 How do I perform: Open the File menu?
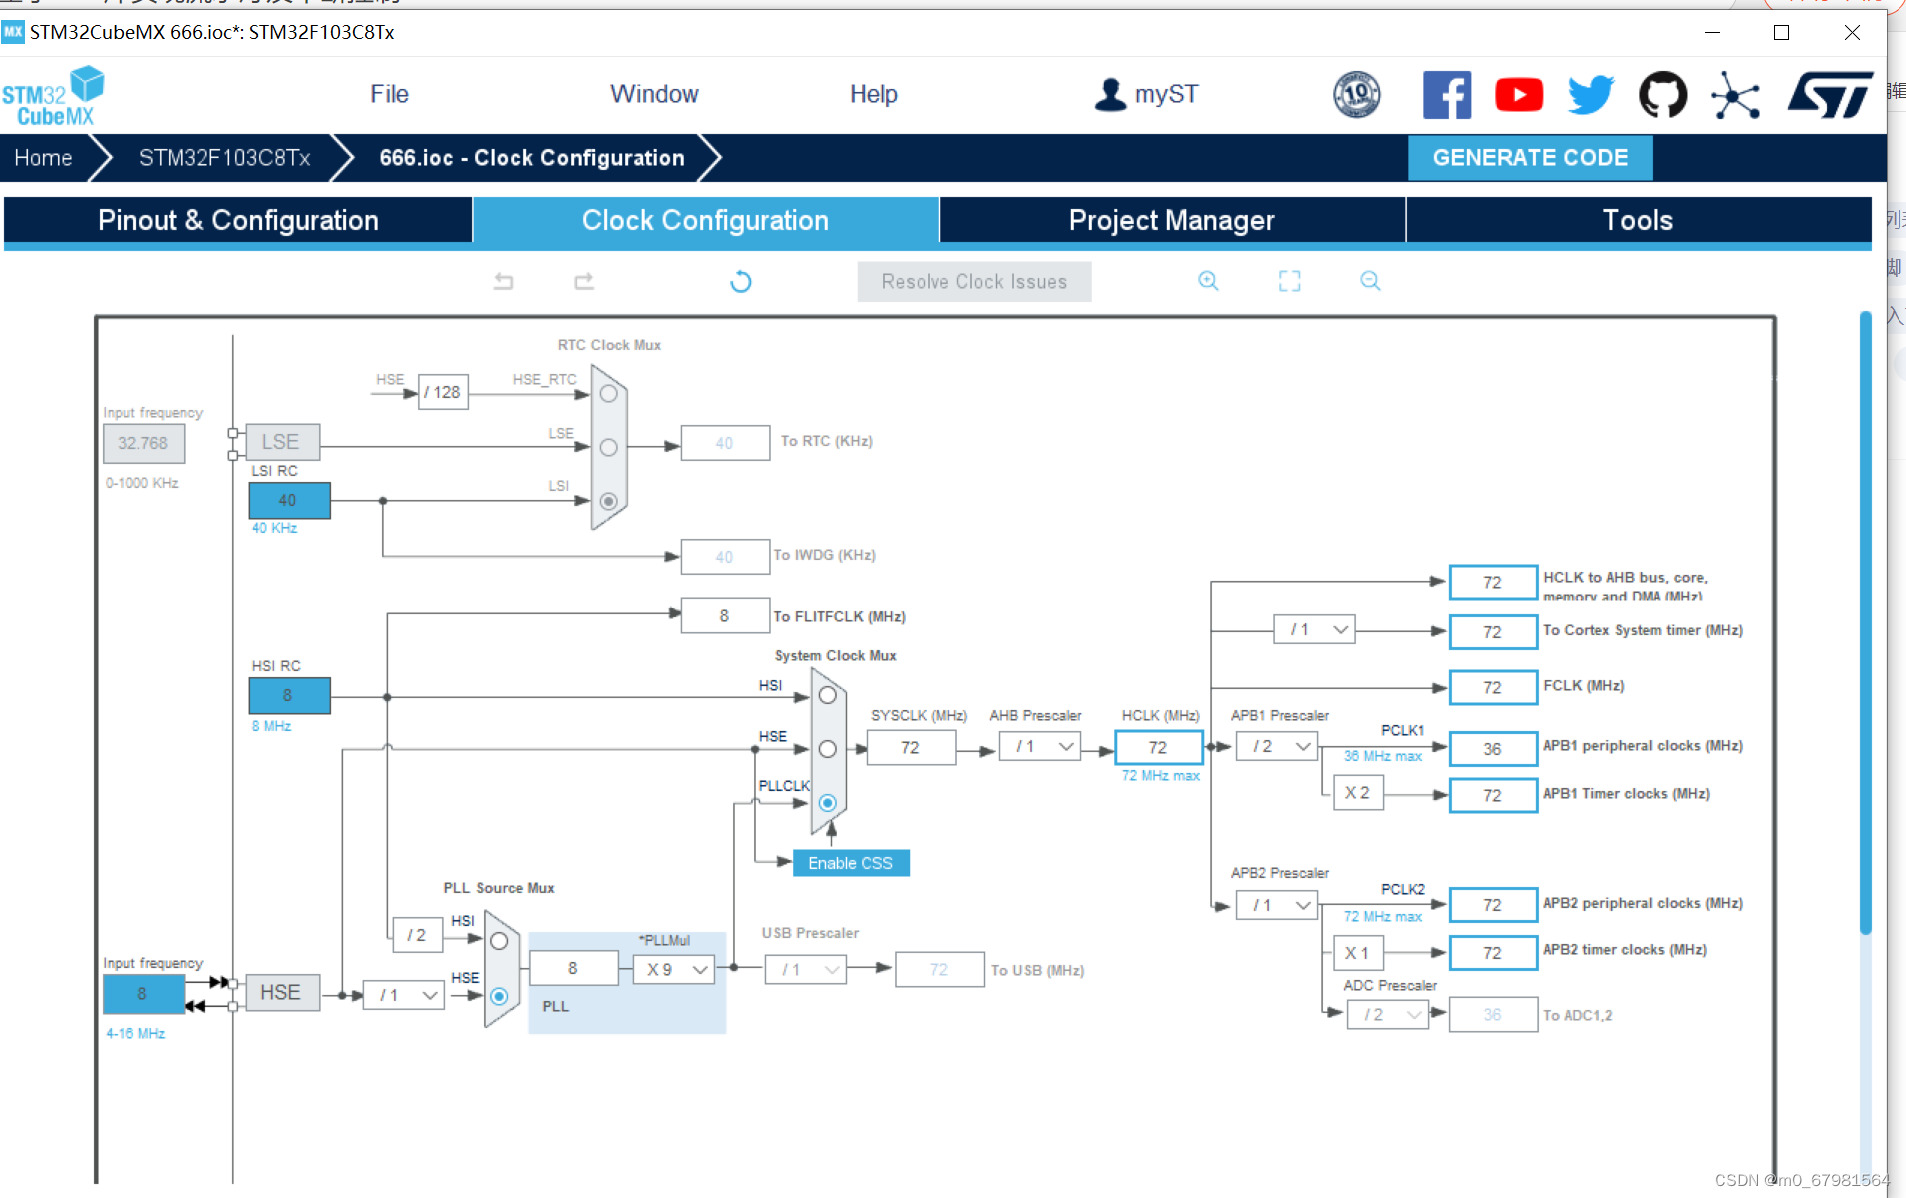tap(389, 94)
